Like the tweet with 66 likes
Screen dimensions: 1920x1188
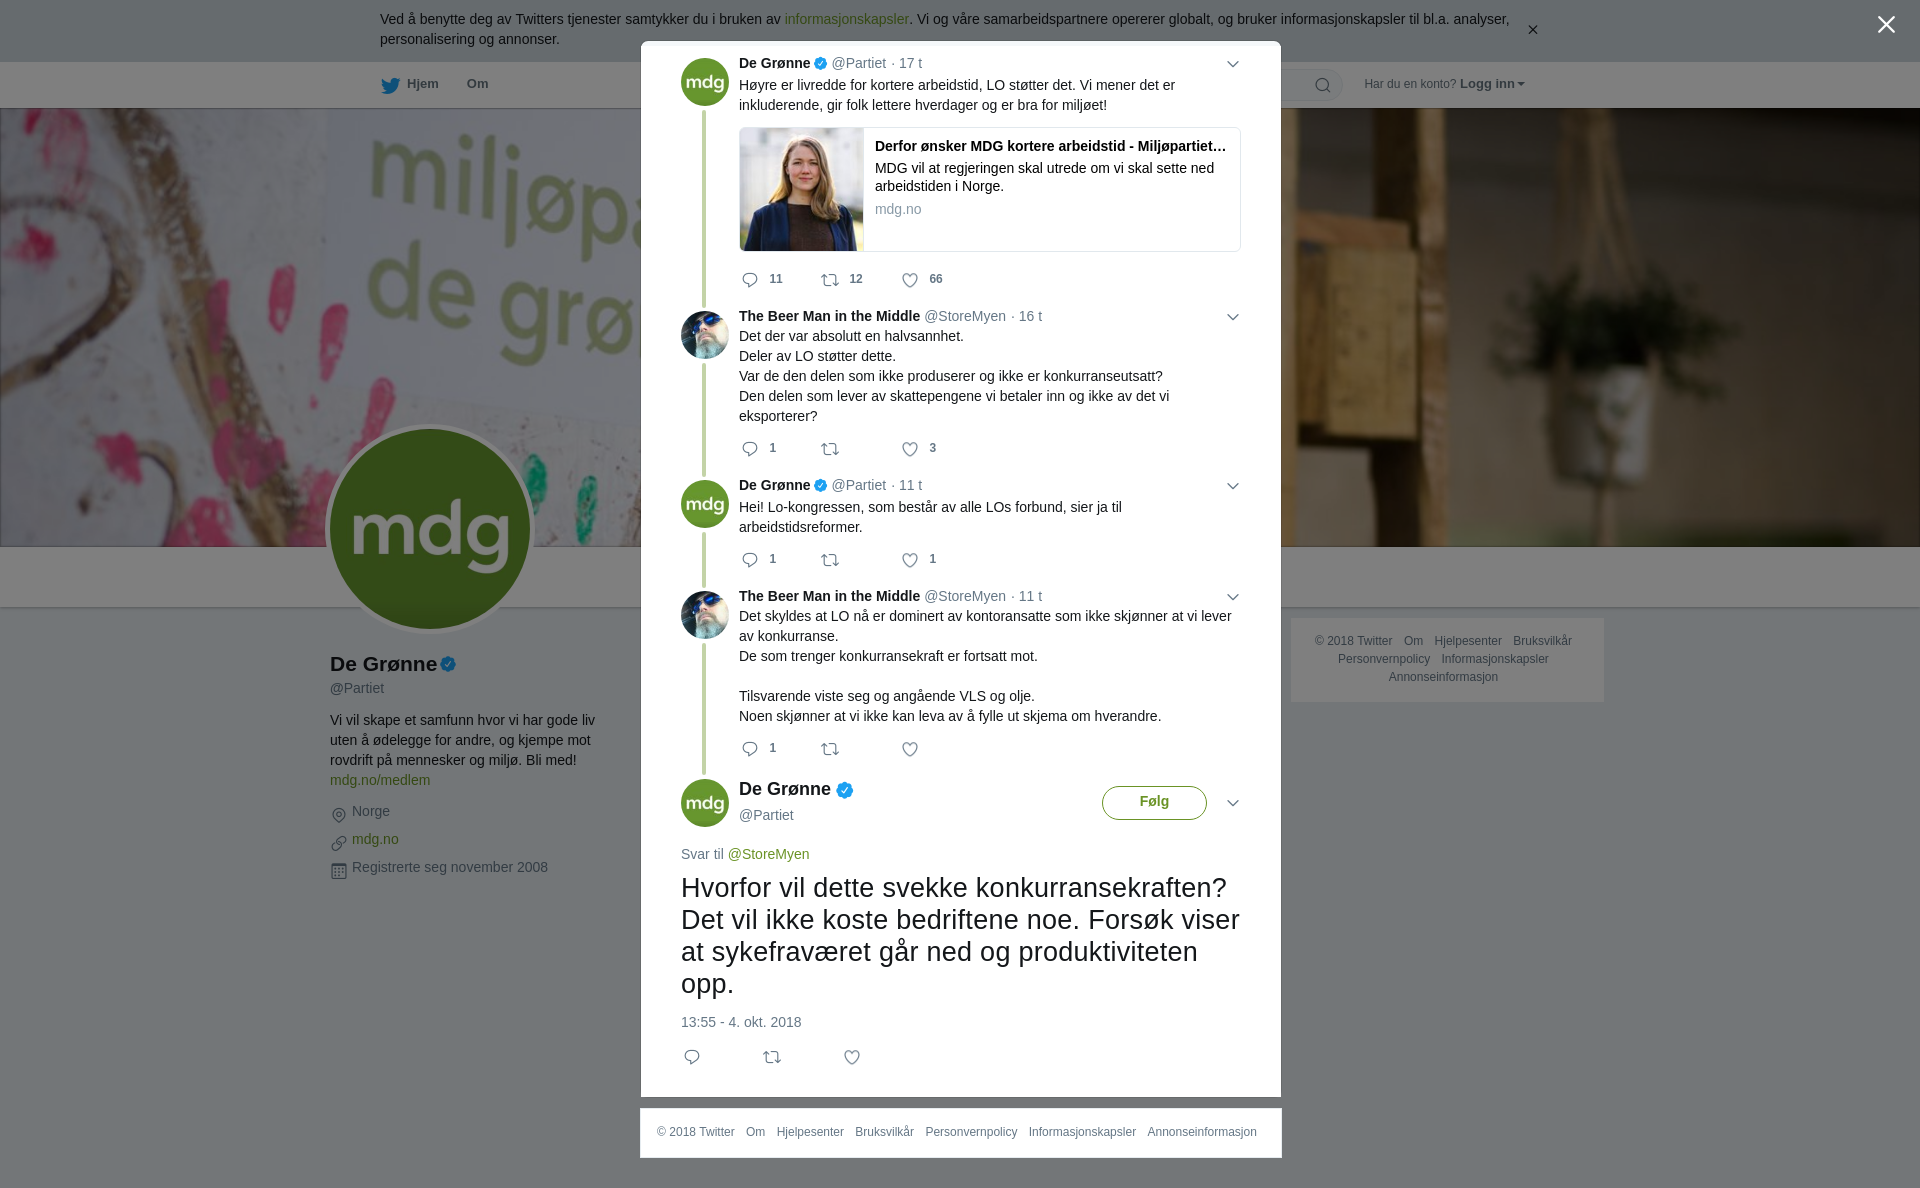(910, 280)
